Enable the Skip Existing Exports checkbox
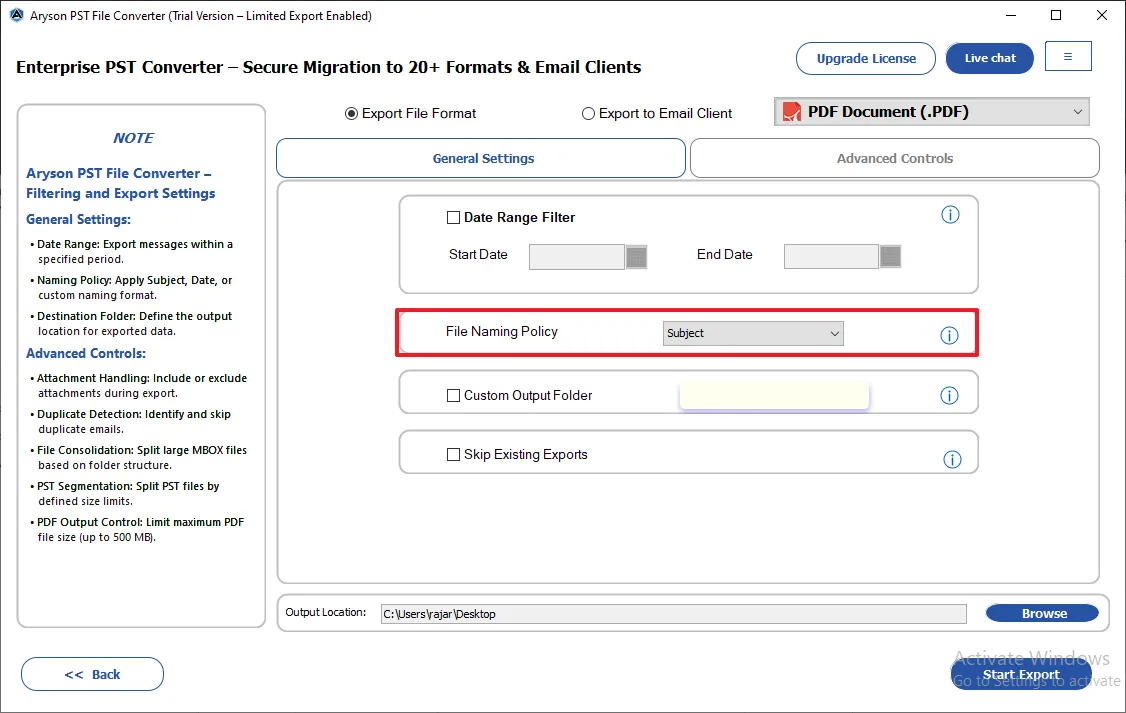 tap(453, 455)
